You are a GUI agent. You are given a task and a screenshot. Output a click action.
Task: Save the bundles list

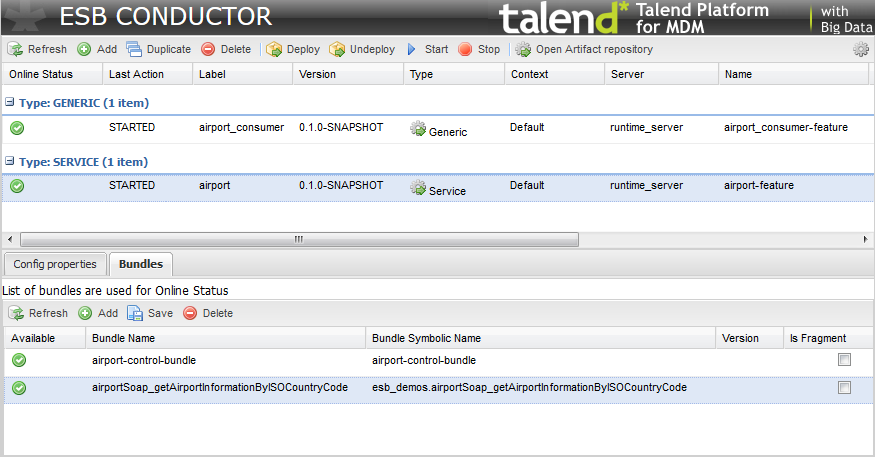[150, 314]
